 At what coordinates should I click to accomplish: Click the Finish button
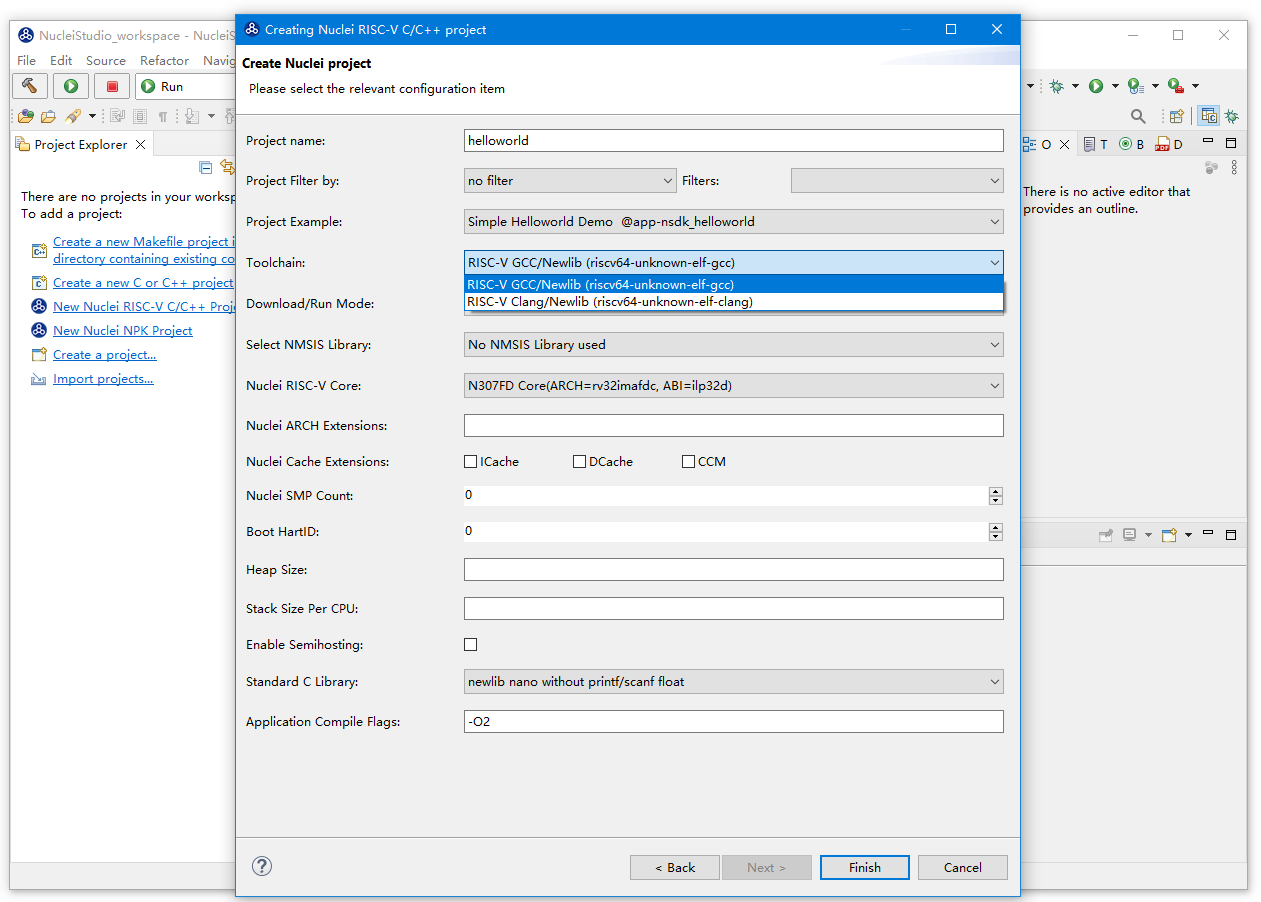point(864,867)
